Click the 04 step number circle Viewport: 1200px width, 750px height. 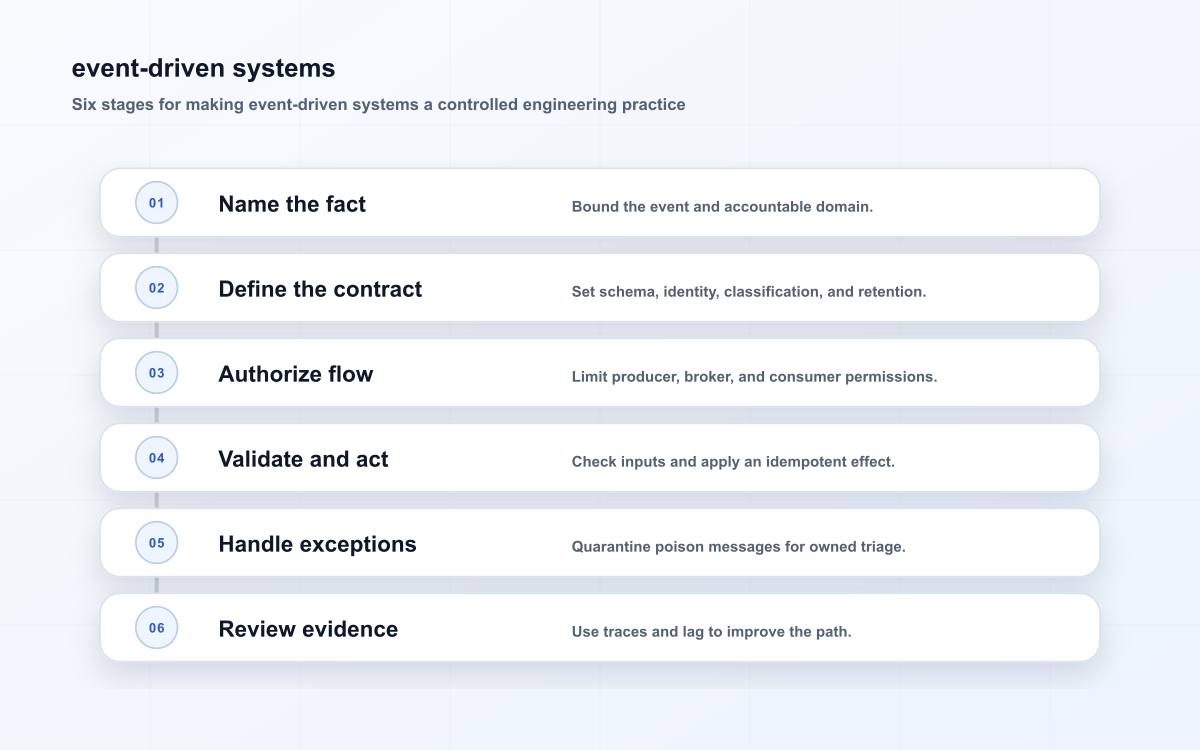click(157, 458)
